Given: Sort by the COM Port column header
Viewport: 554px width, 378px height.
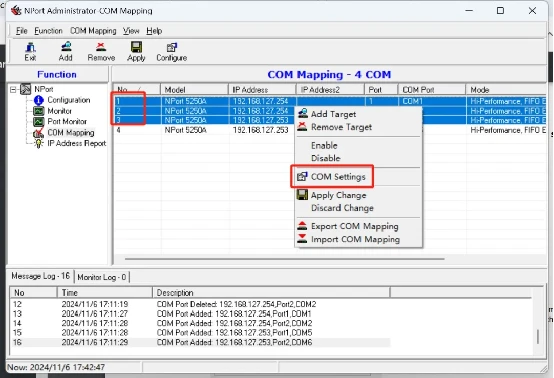Looking at the screenshot, I should (432, 90).
